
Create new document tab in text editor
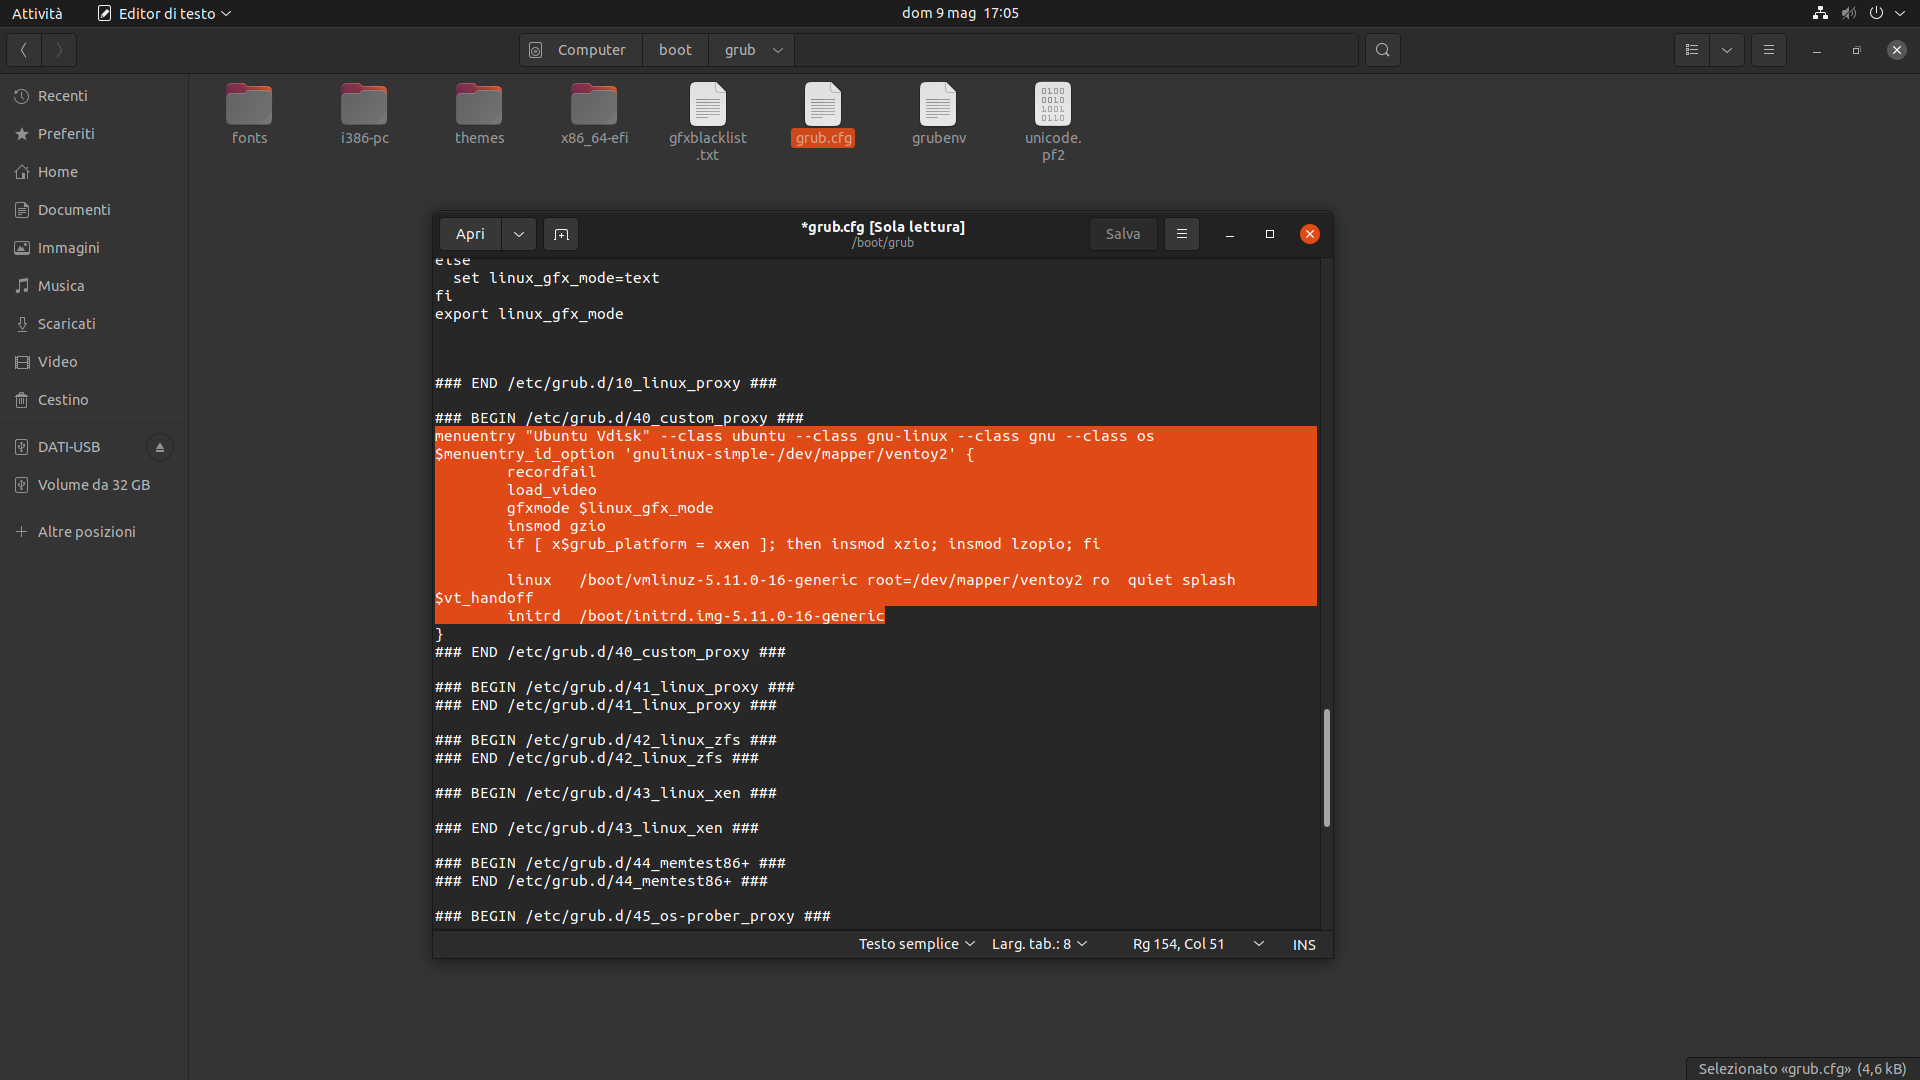[561, 234]
